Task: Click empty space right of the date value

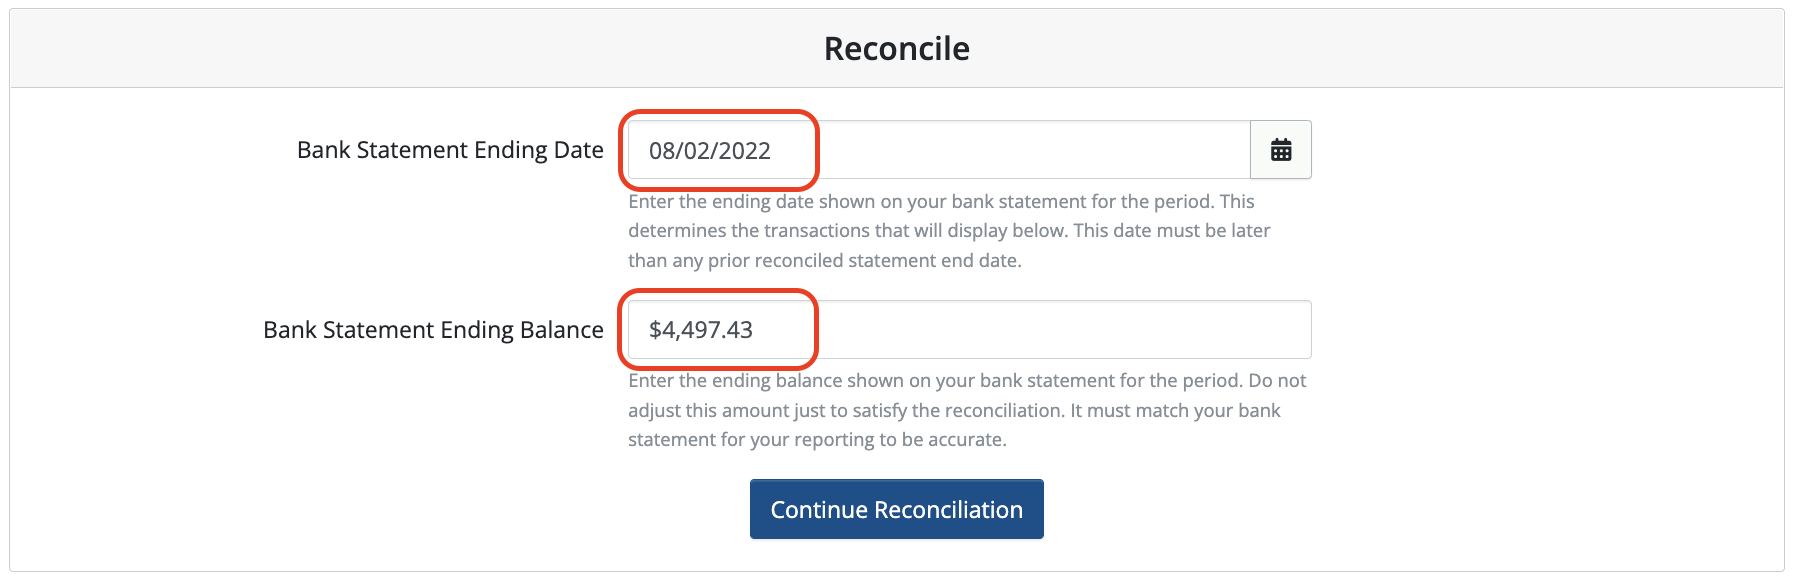Action: click(1030, 150)
